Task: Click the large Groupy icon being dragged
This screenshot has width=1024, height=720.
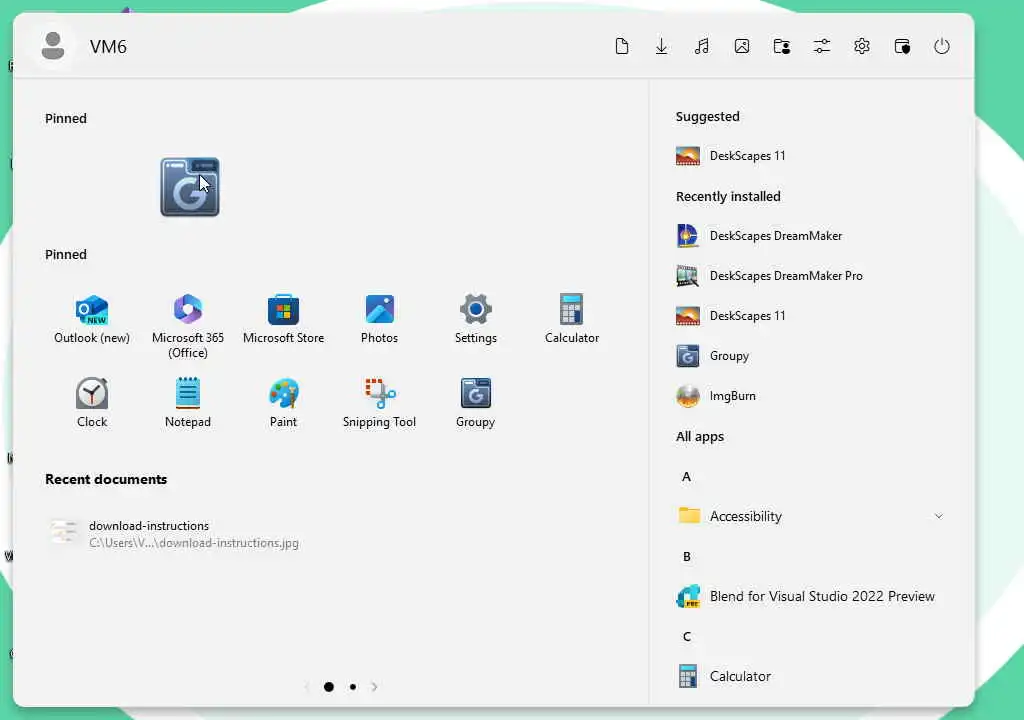Action: click(190, 187)
